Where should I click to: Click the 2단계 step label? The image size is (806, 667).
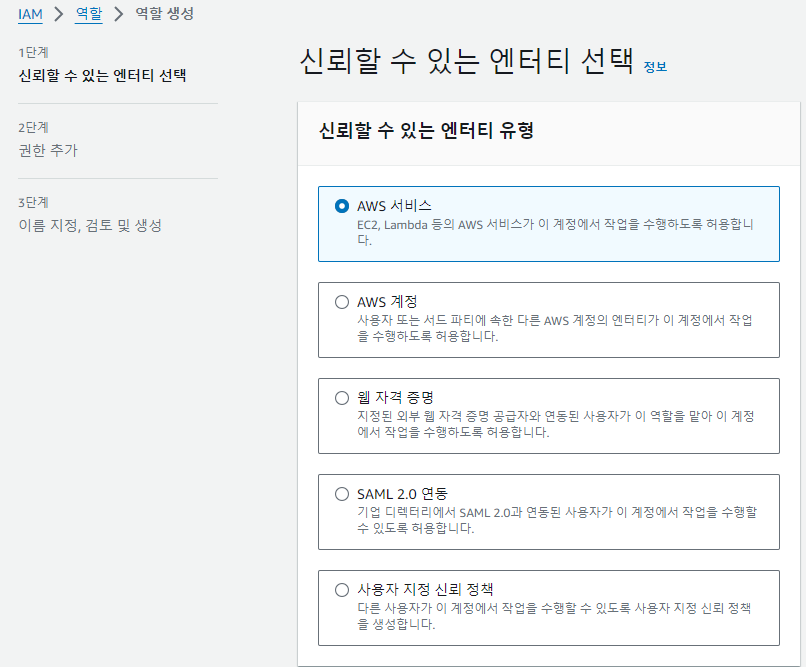pos(33,127)
